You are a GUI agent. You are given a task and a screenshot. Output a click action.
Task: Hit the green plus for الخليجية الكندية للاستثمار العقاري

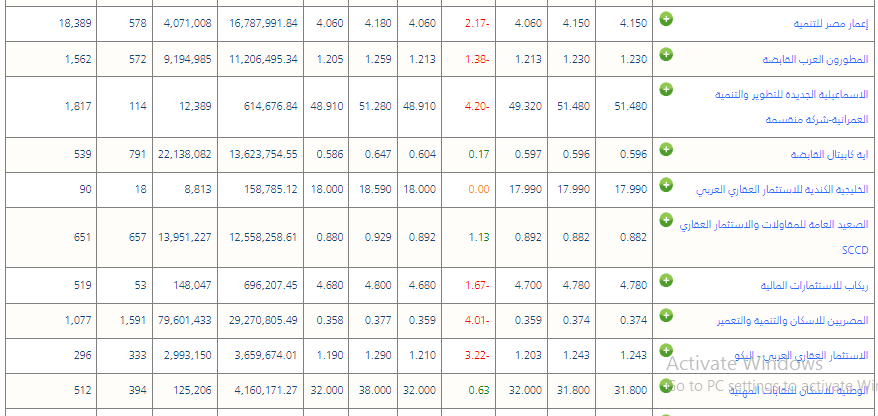pyautogui.click(x=667, y=184)
